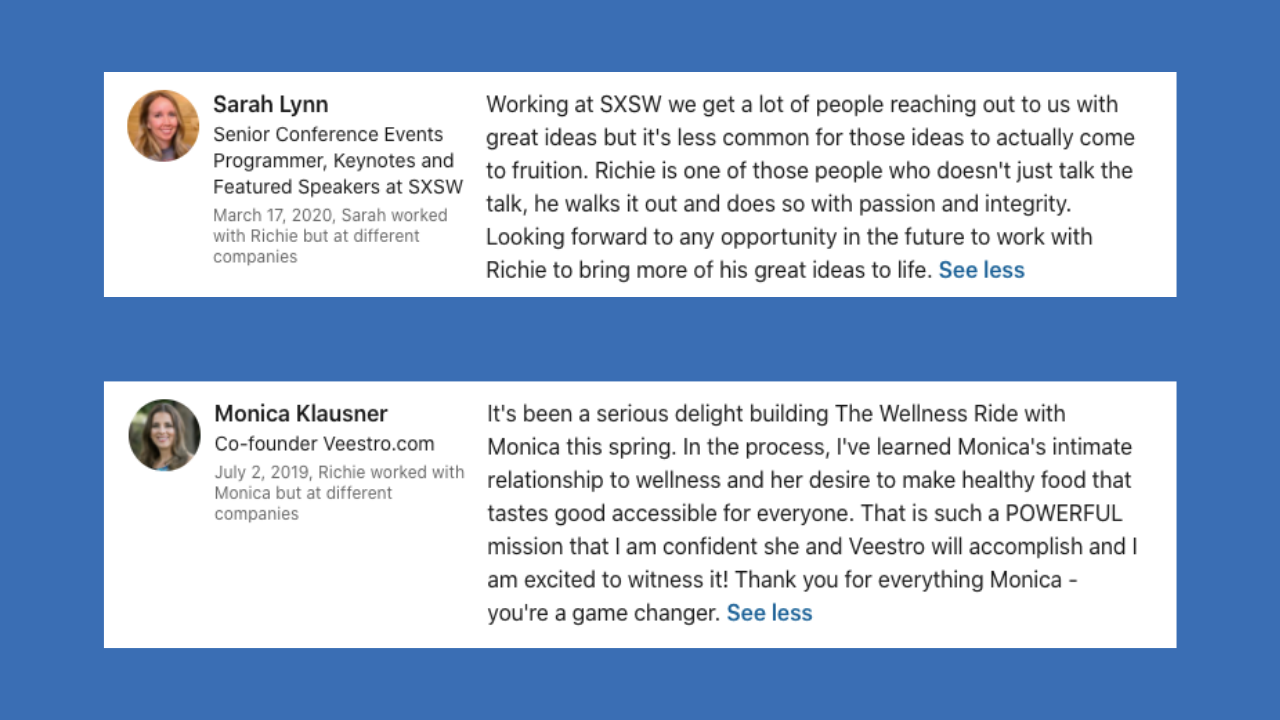Click the recommendation text starting Working at SXSW
The height and width of the screenshot is (720, 1280).
coord(810,187)
